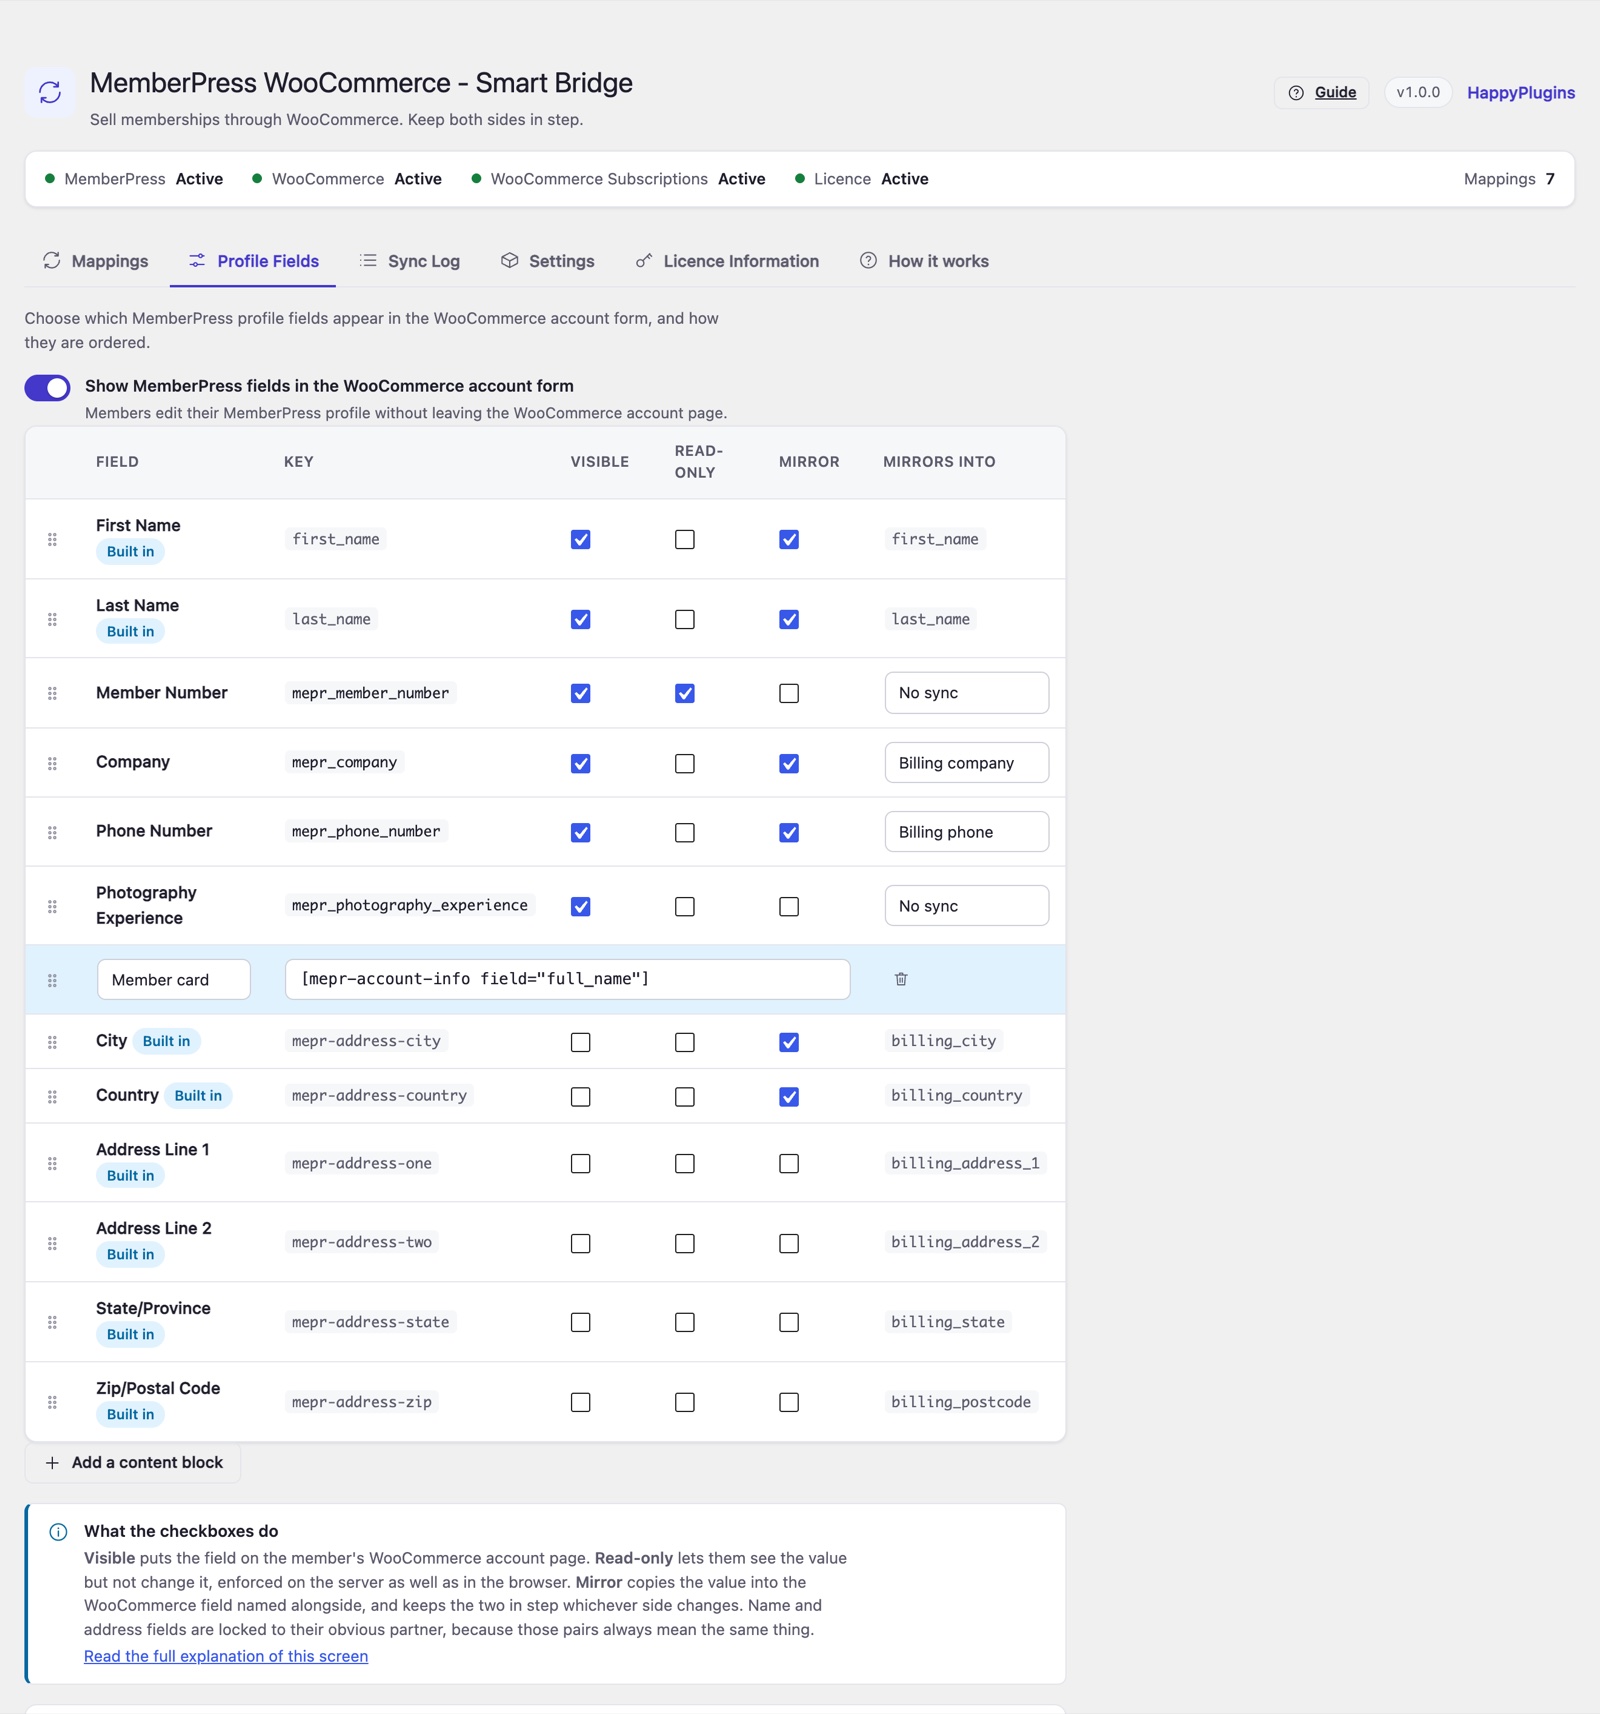Enable Mirror for Member Number
Screen dimensions: 1600x1714
click(x=789, y=693)
